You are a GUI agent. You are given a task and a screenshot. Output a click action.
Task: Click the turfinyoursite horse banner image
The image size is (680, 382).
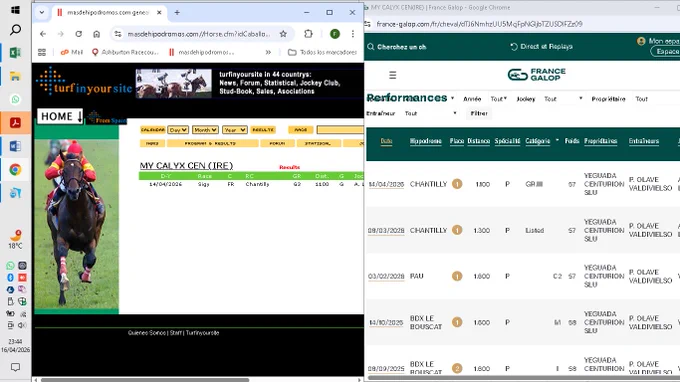point(174,83)
